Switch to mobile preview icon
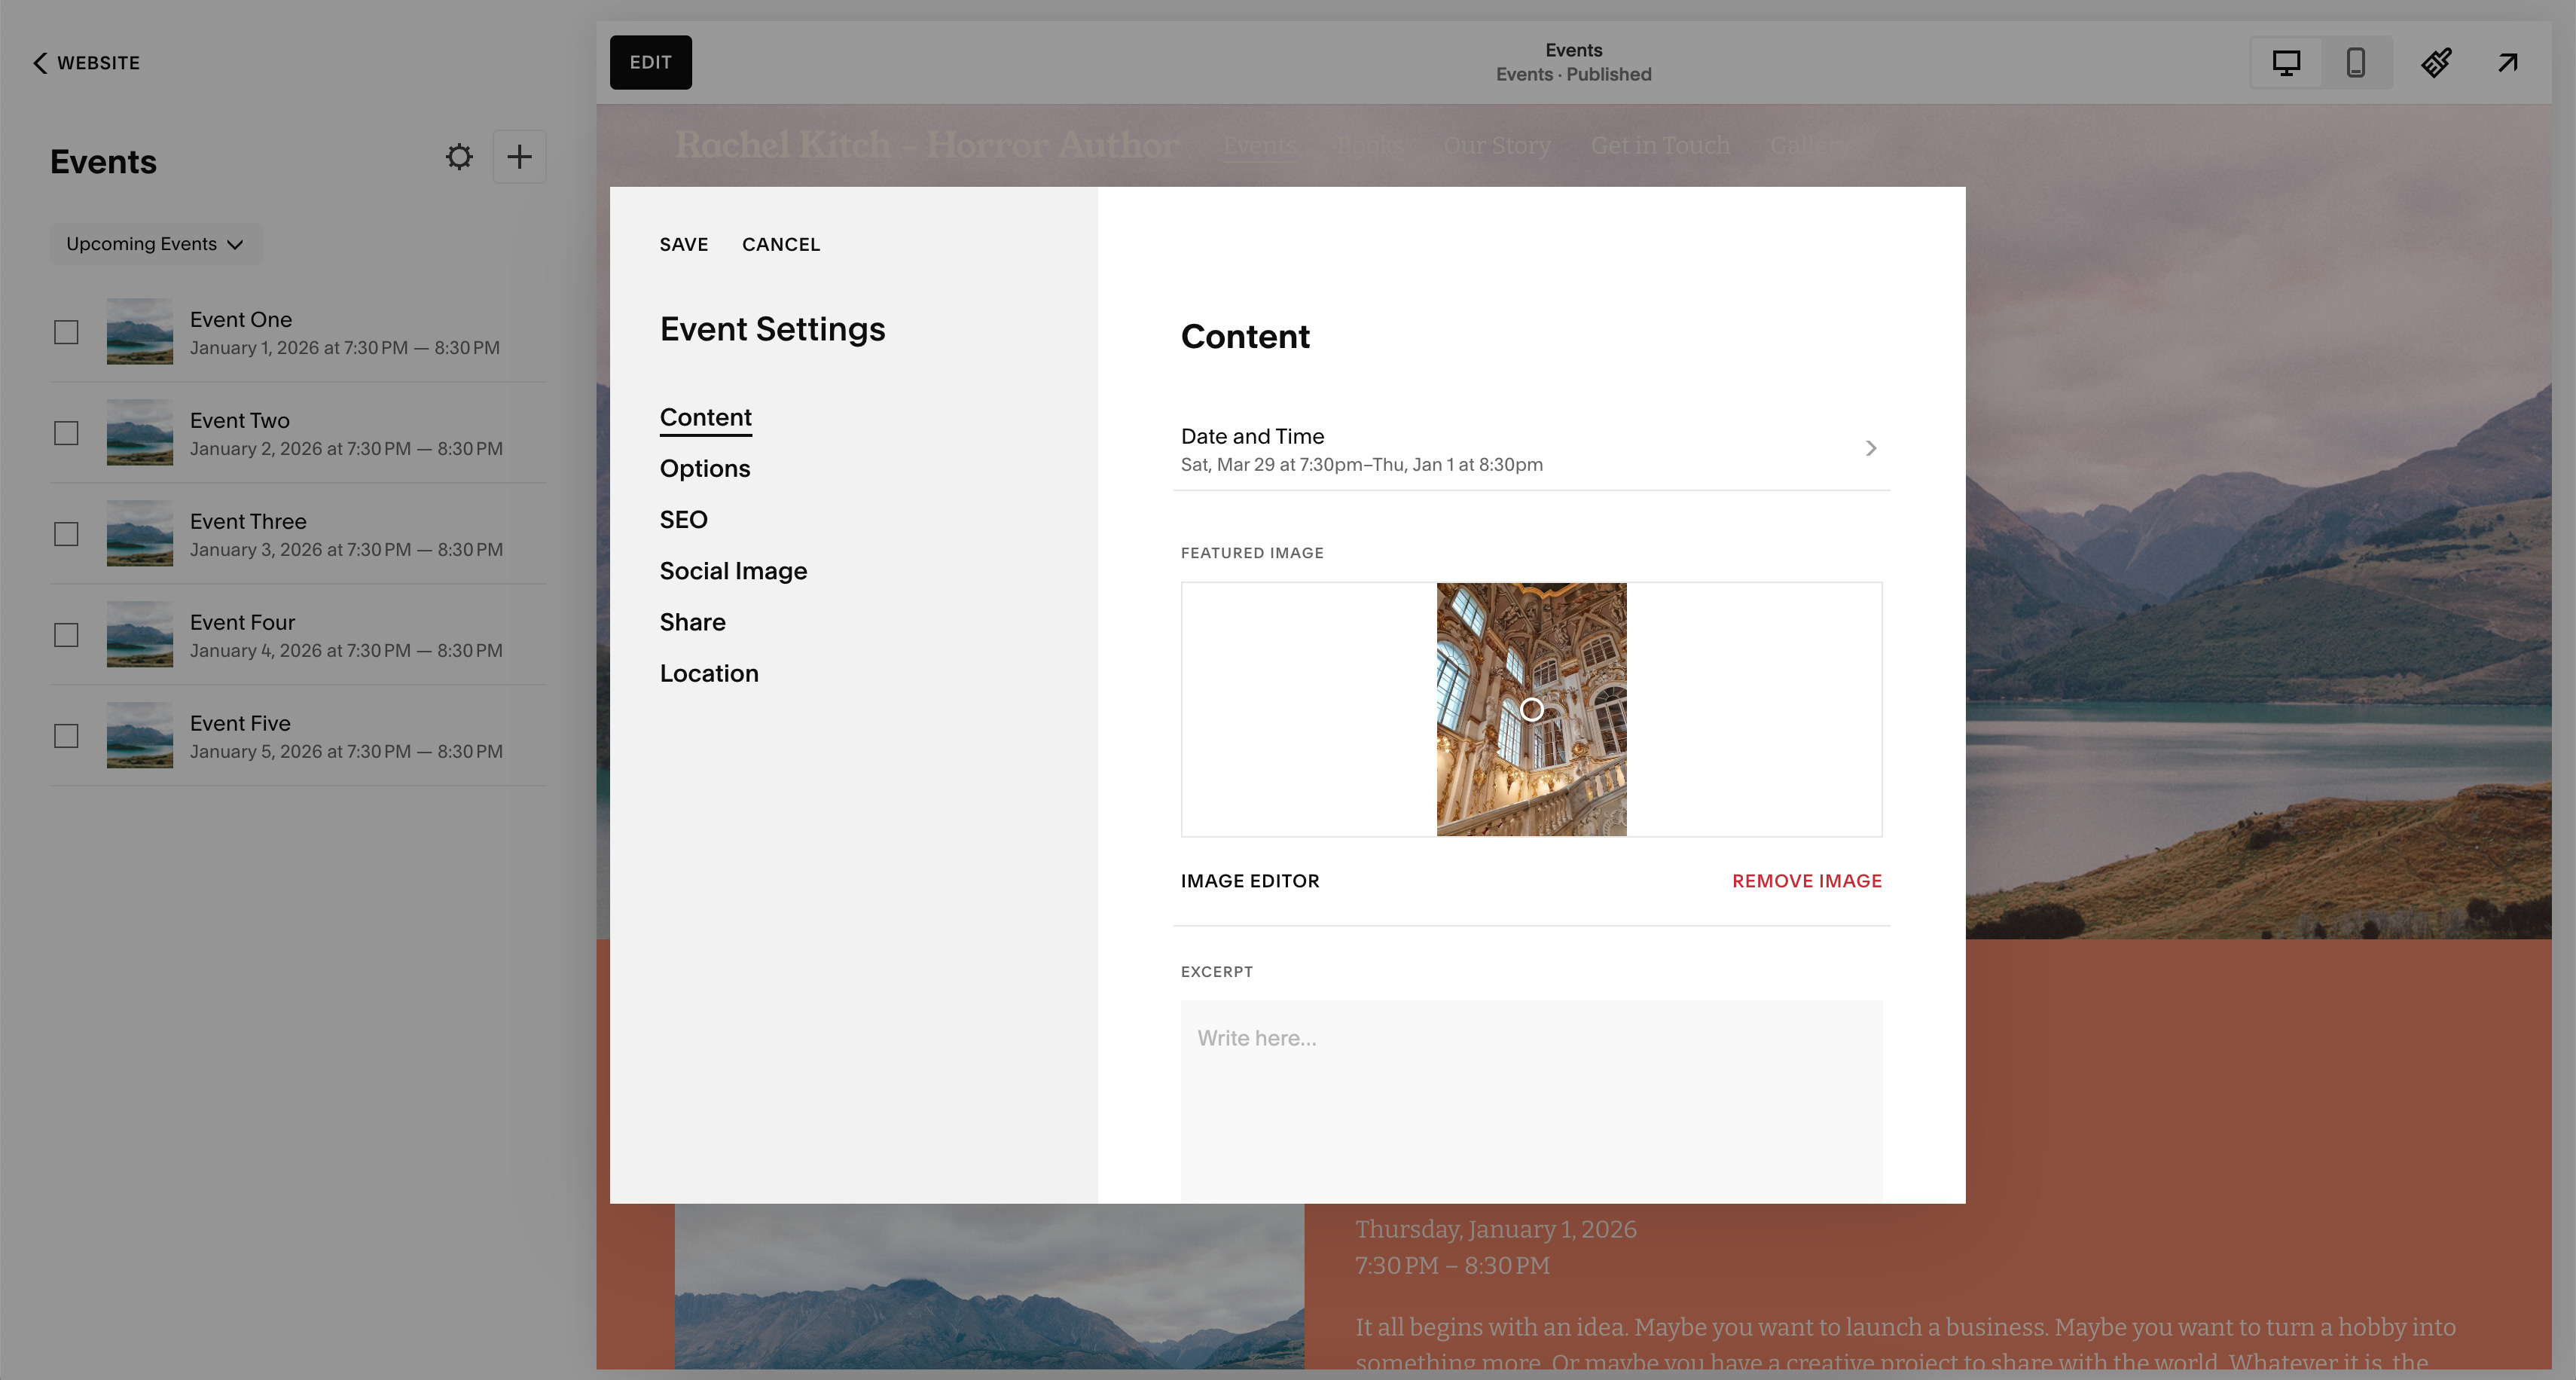The height and width of the screenshot is (1380, 2576). 2355,63
